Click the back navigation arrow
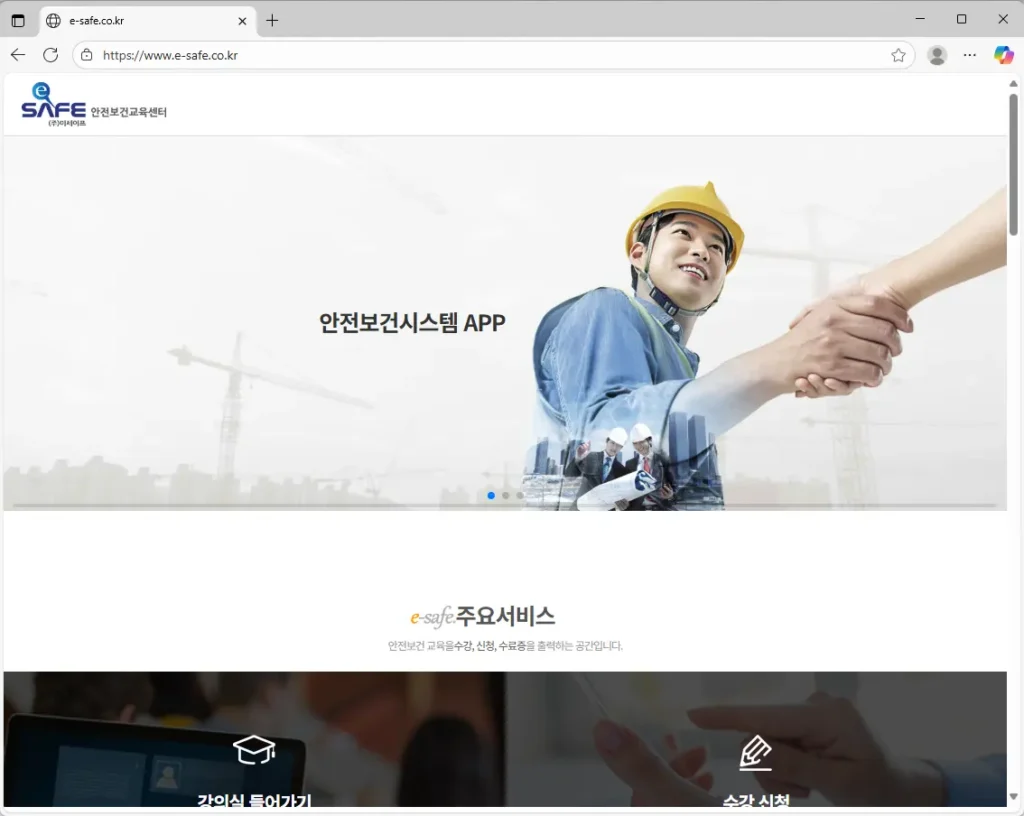1024x816 pixels. (x=17, y=55)
